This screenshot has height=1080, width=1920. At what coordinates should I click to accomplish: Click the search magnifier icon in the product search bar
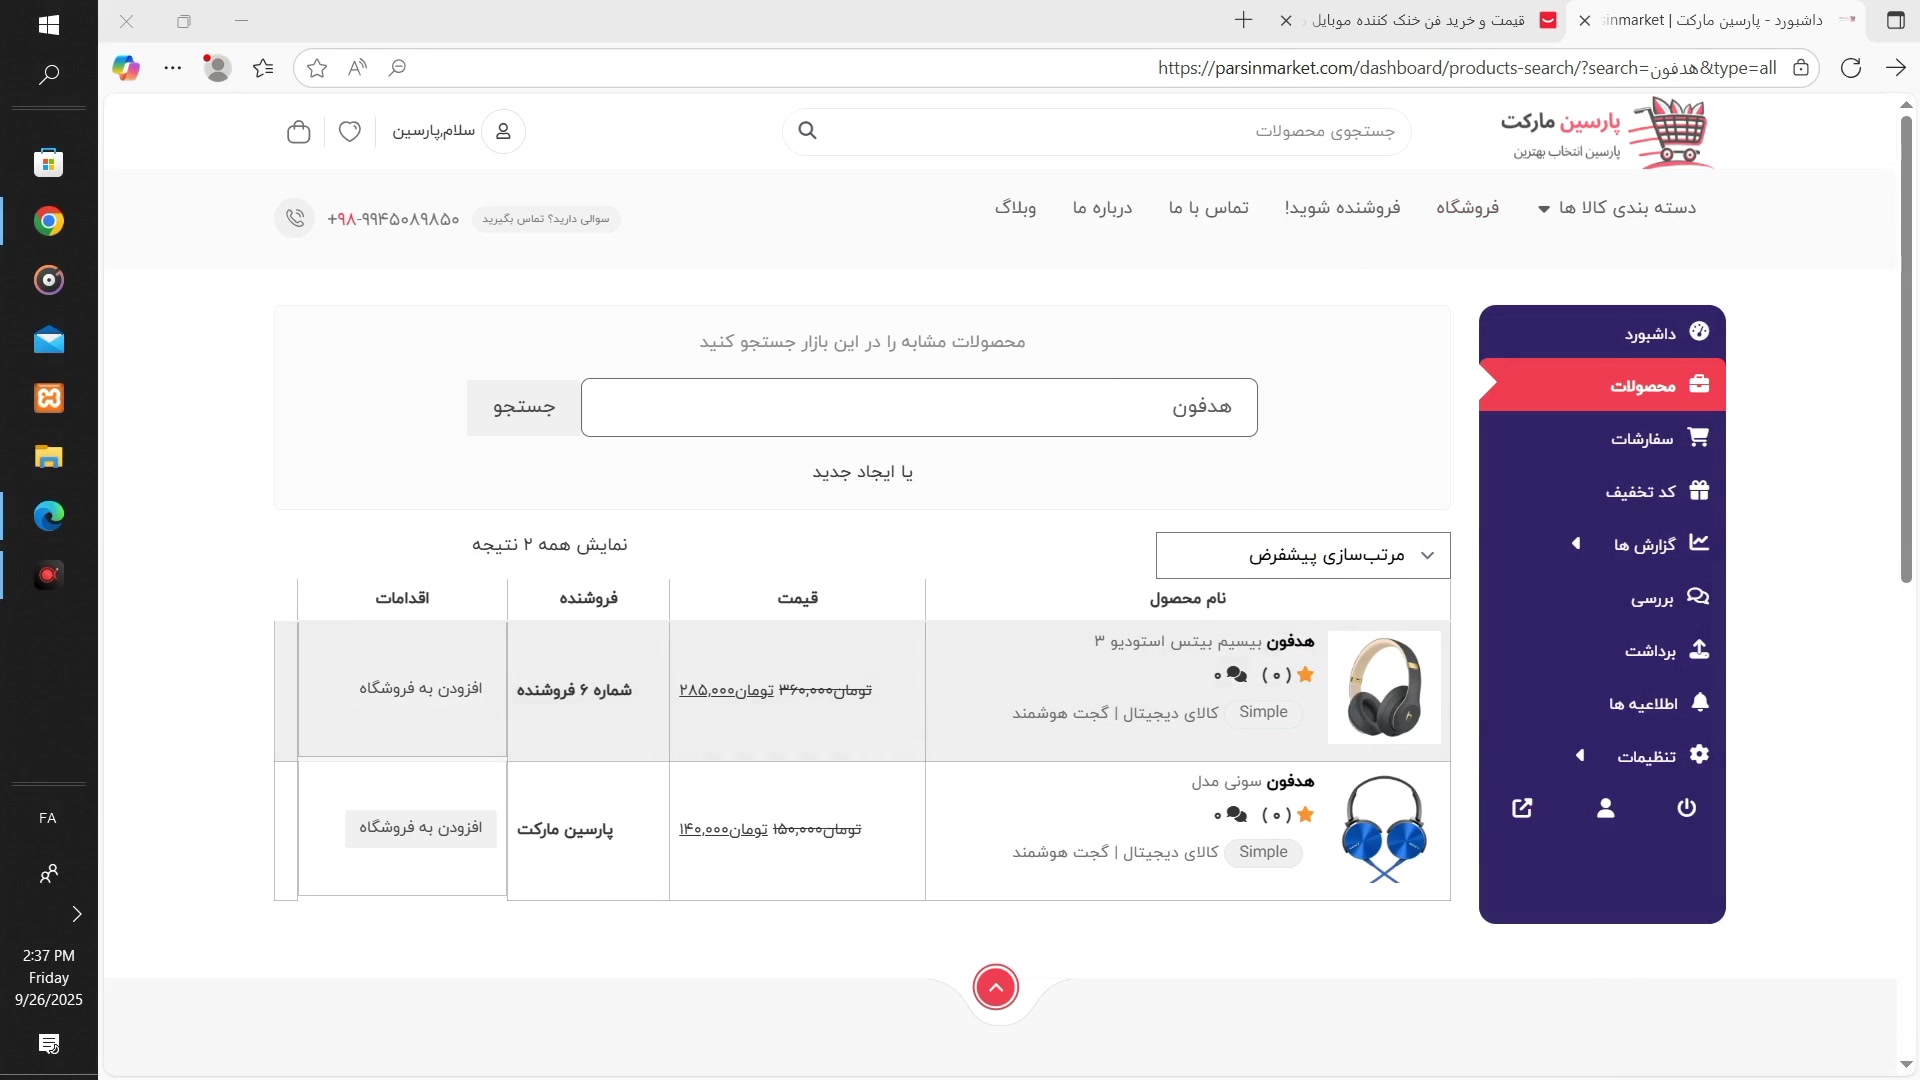(808, 131)
